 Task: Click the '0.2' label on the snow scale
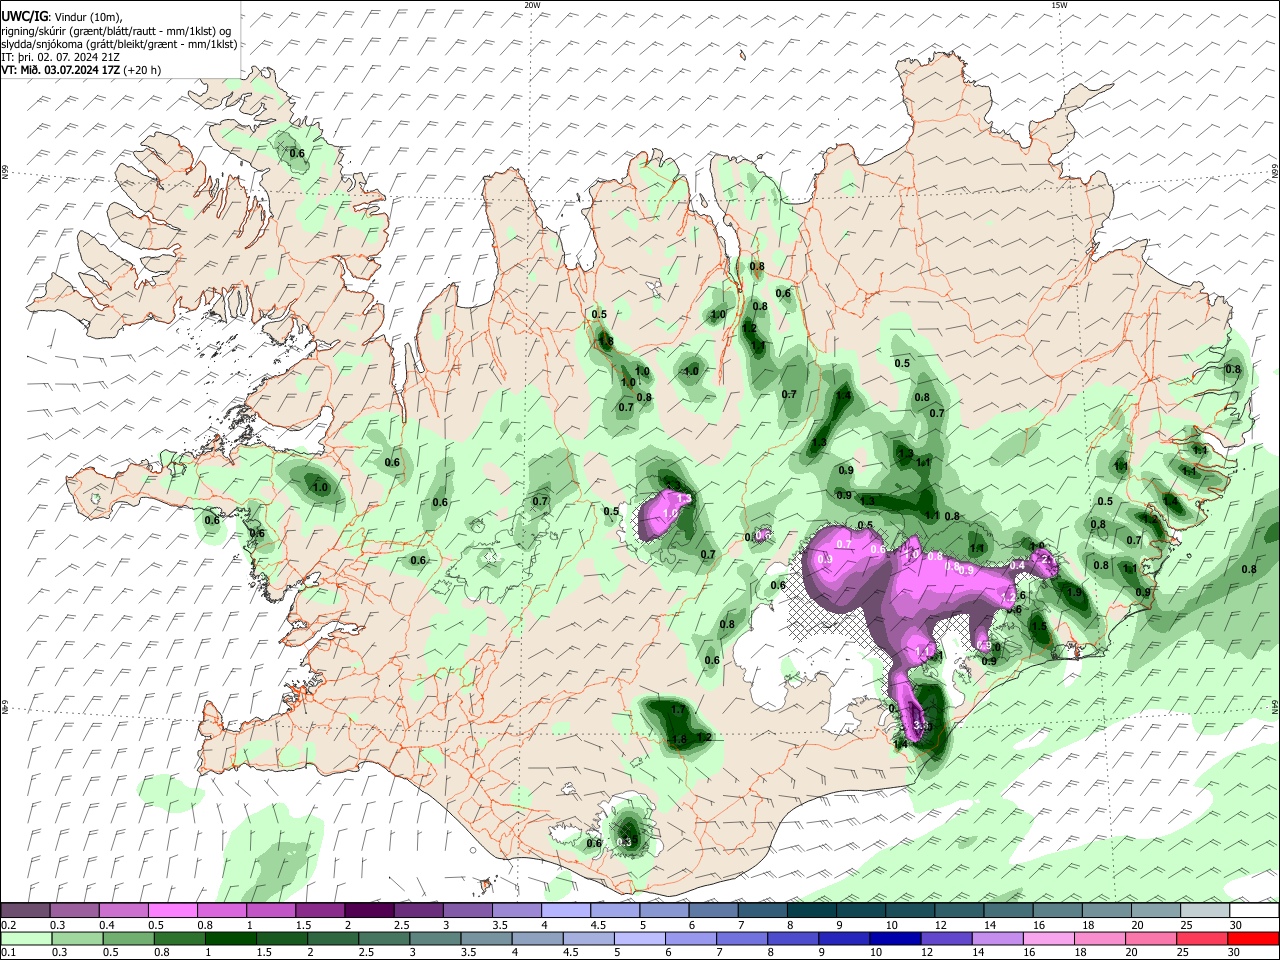7,925
